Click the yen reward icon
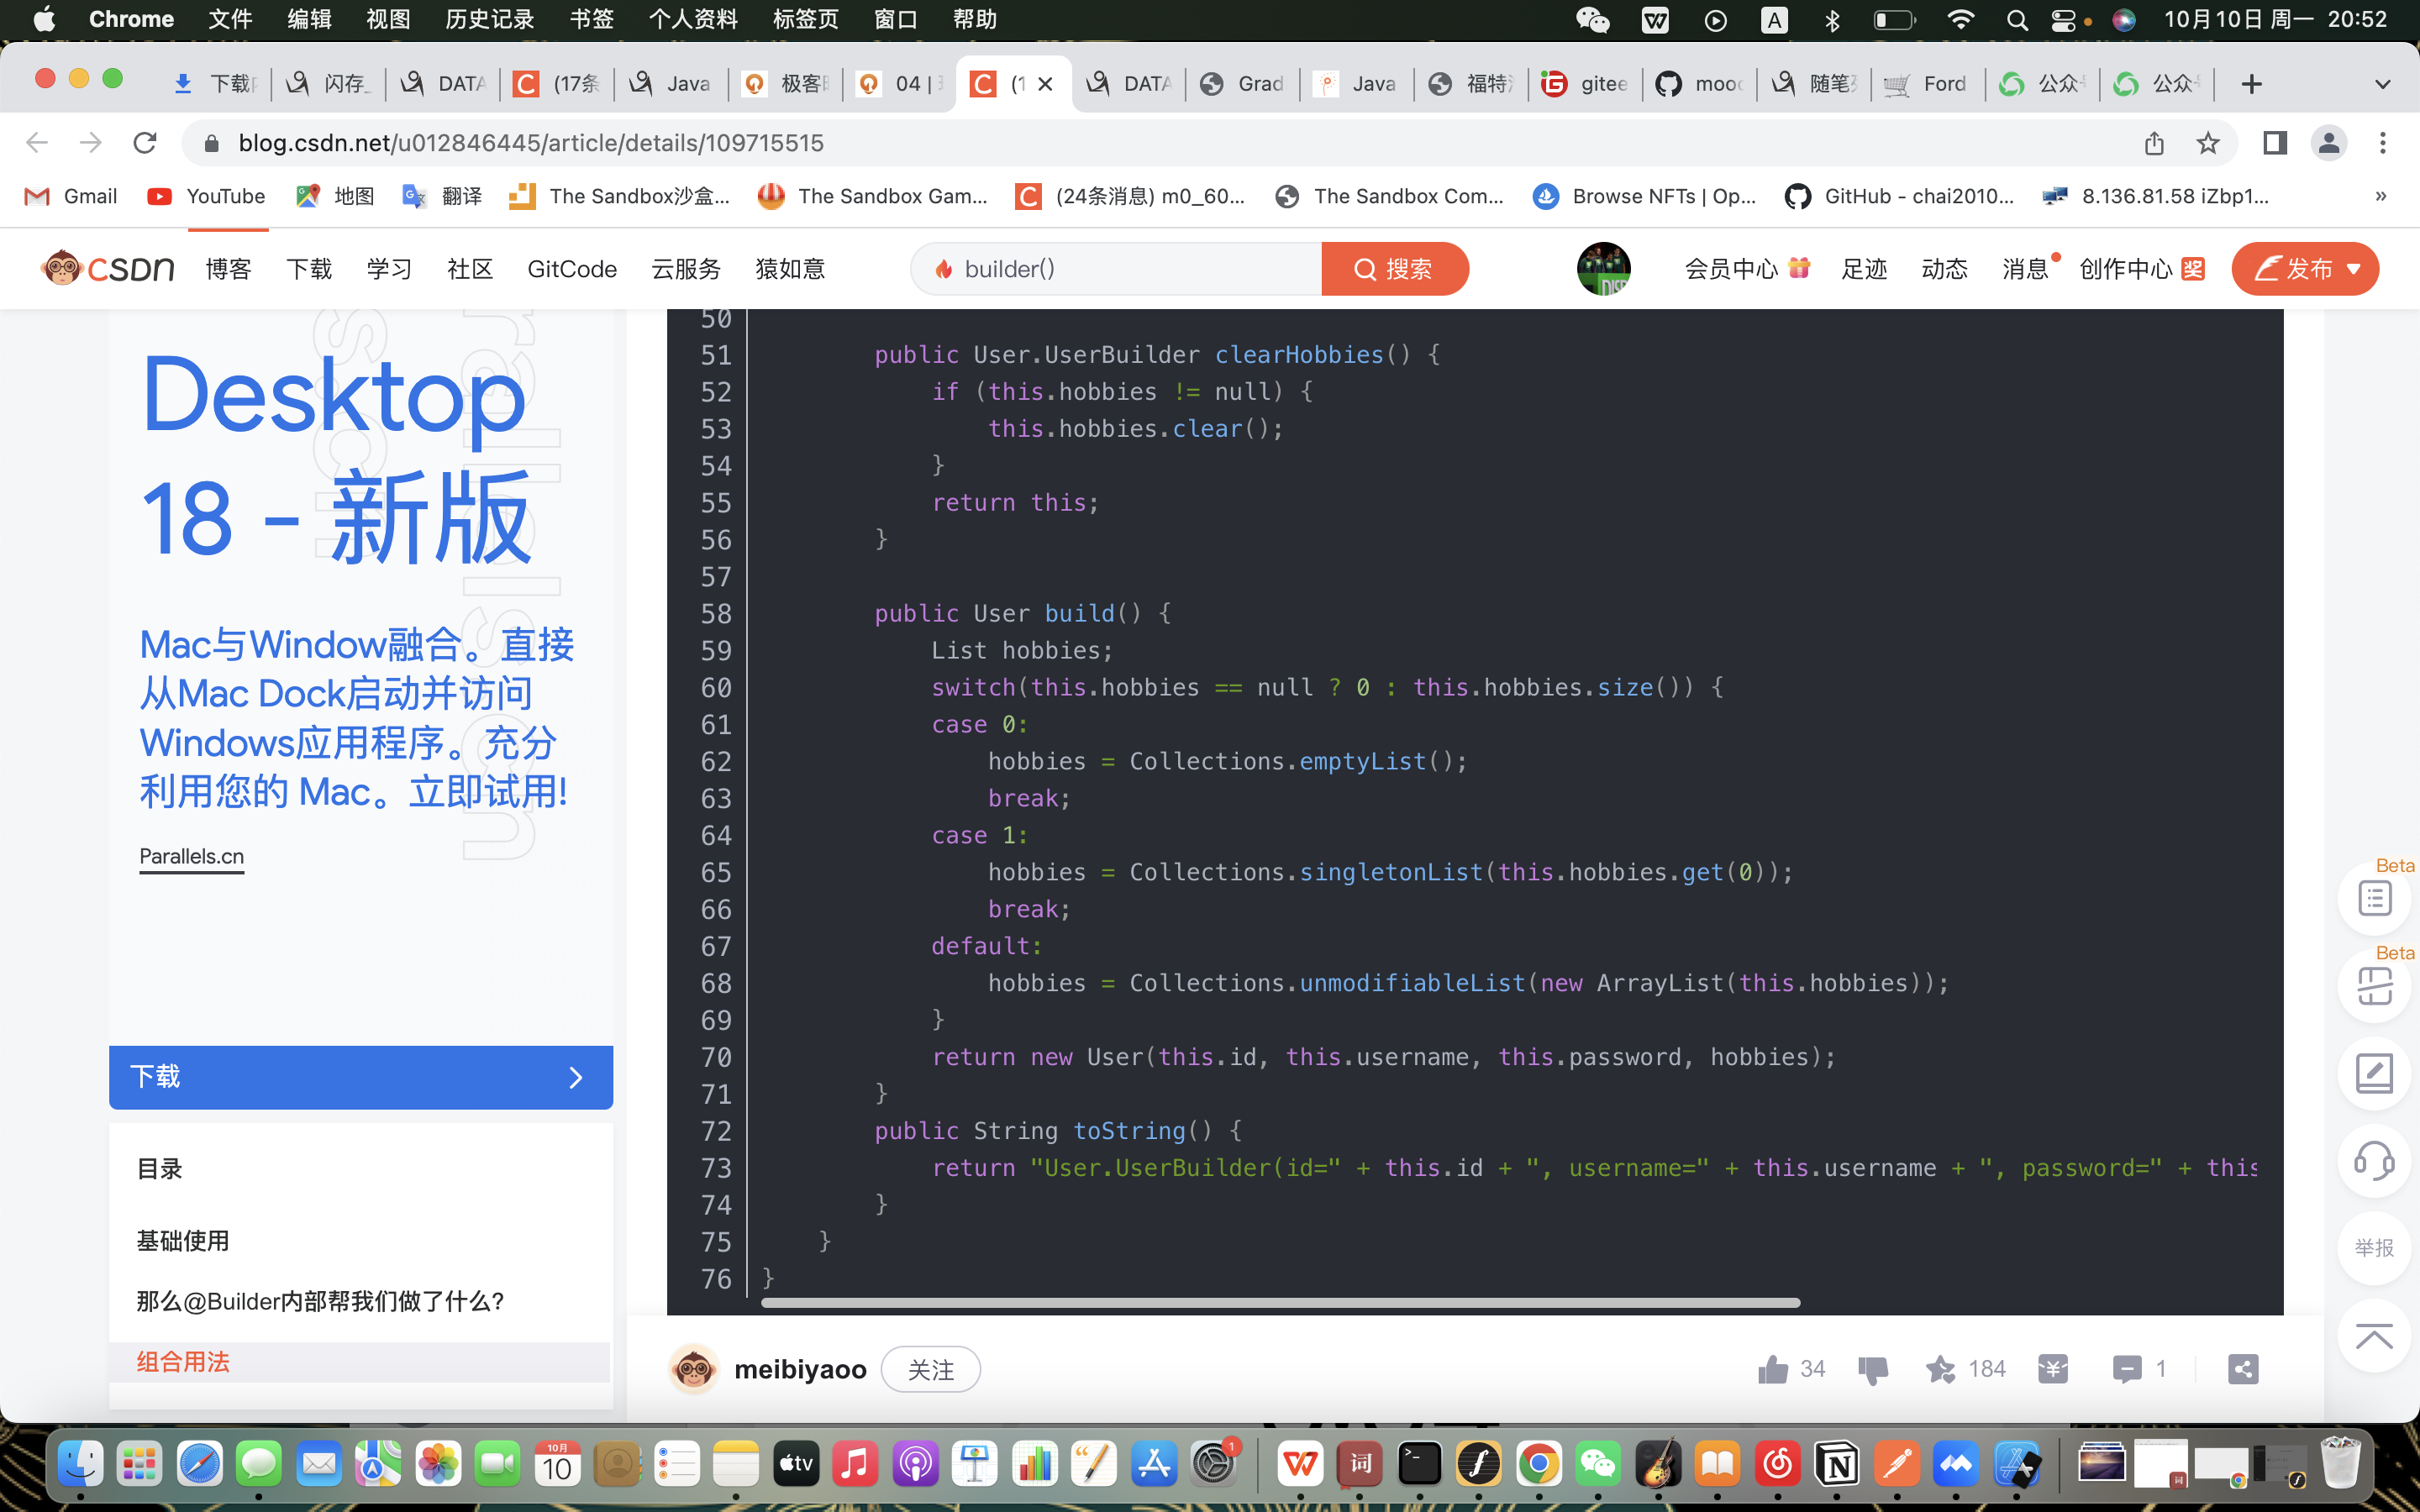 coord(2053,1369)
